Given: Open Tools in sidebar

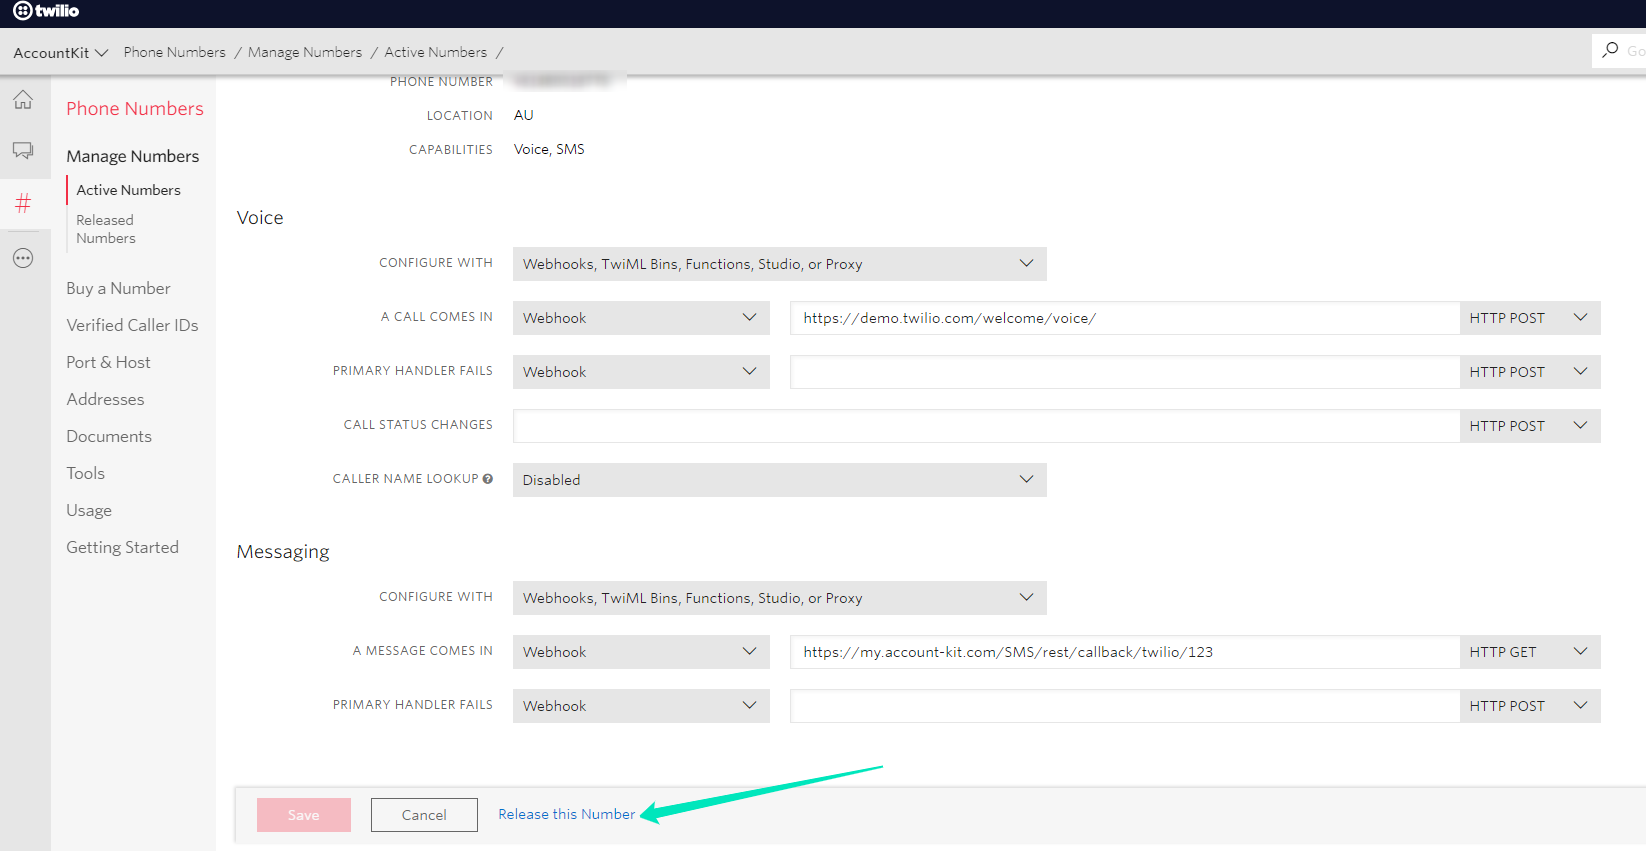Looking at the screenshot, I should (85, 473).
